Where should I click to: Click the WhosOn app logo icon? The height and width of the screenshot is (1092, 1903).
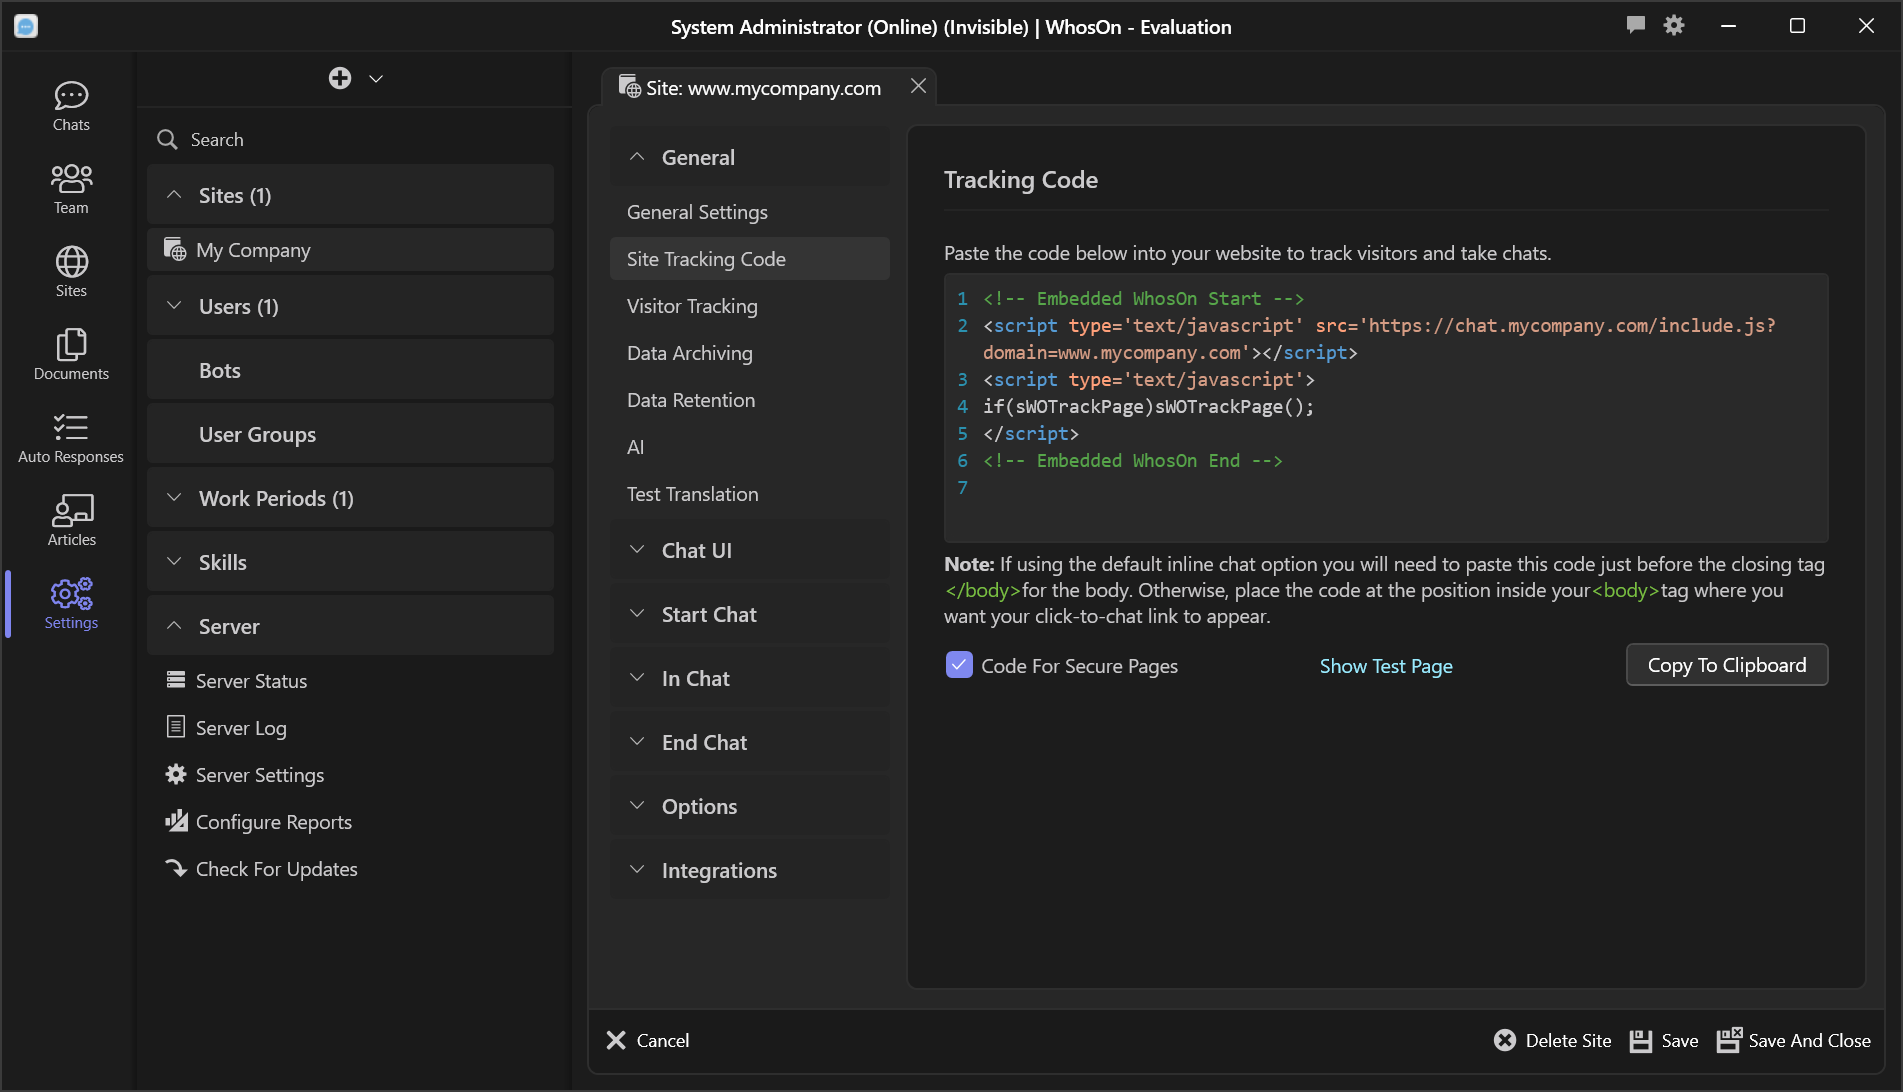26,26
